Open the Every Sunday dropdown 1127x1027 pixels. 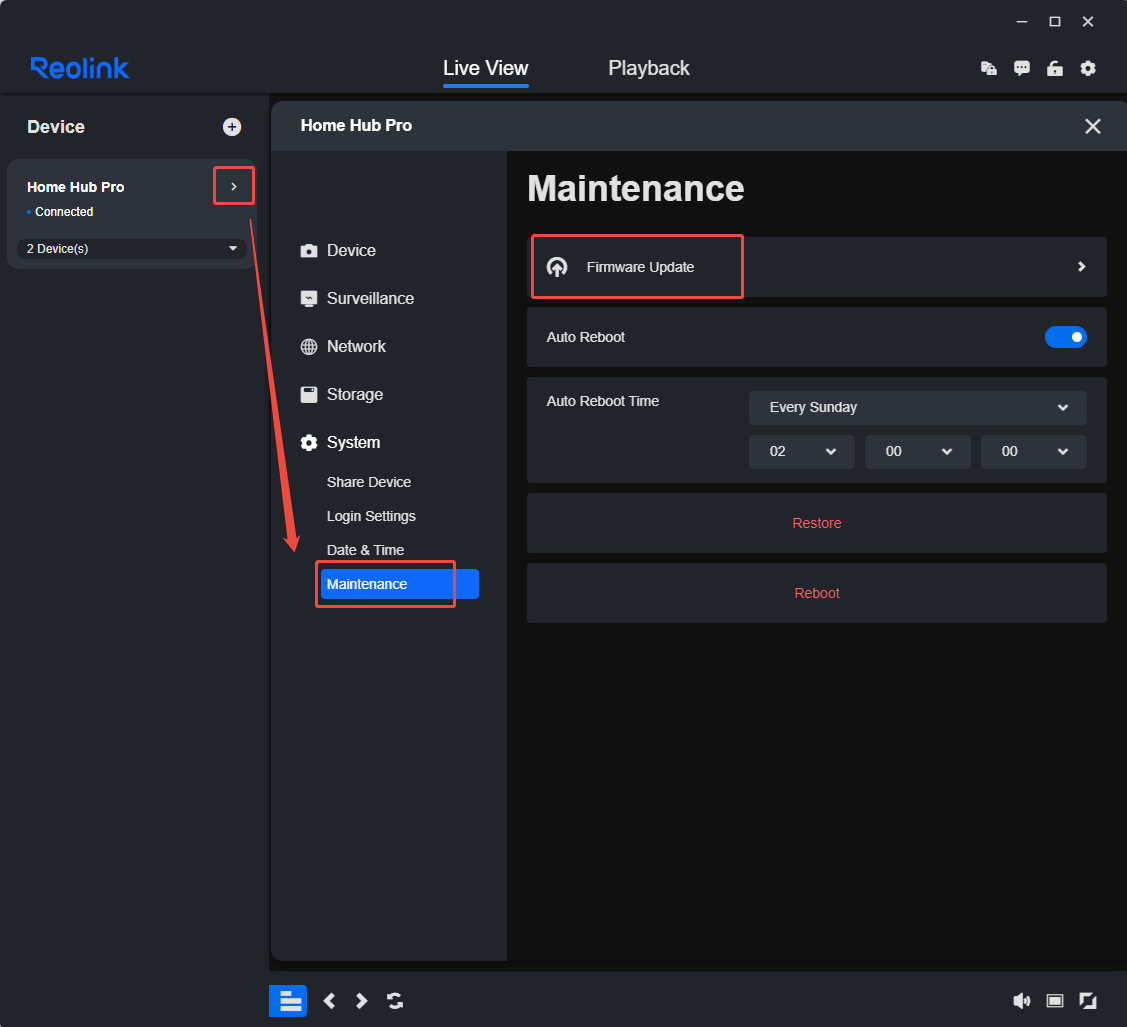[917, 407]
